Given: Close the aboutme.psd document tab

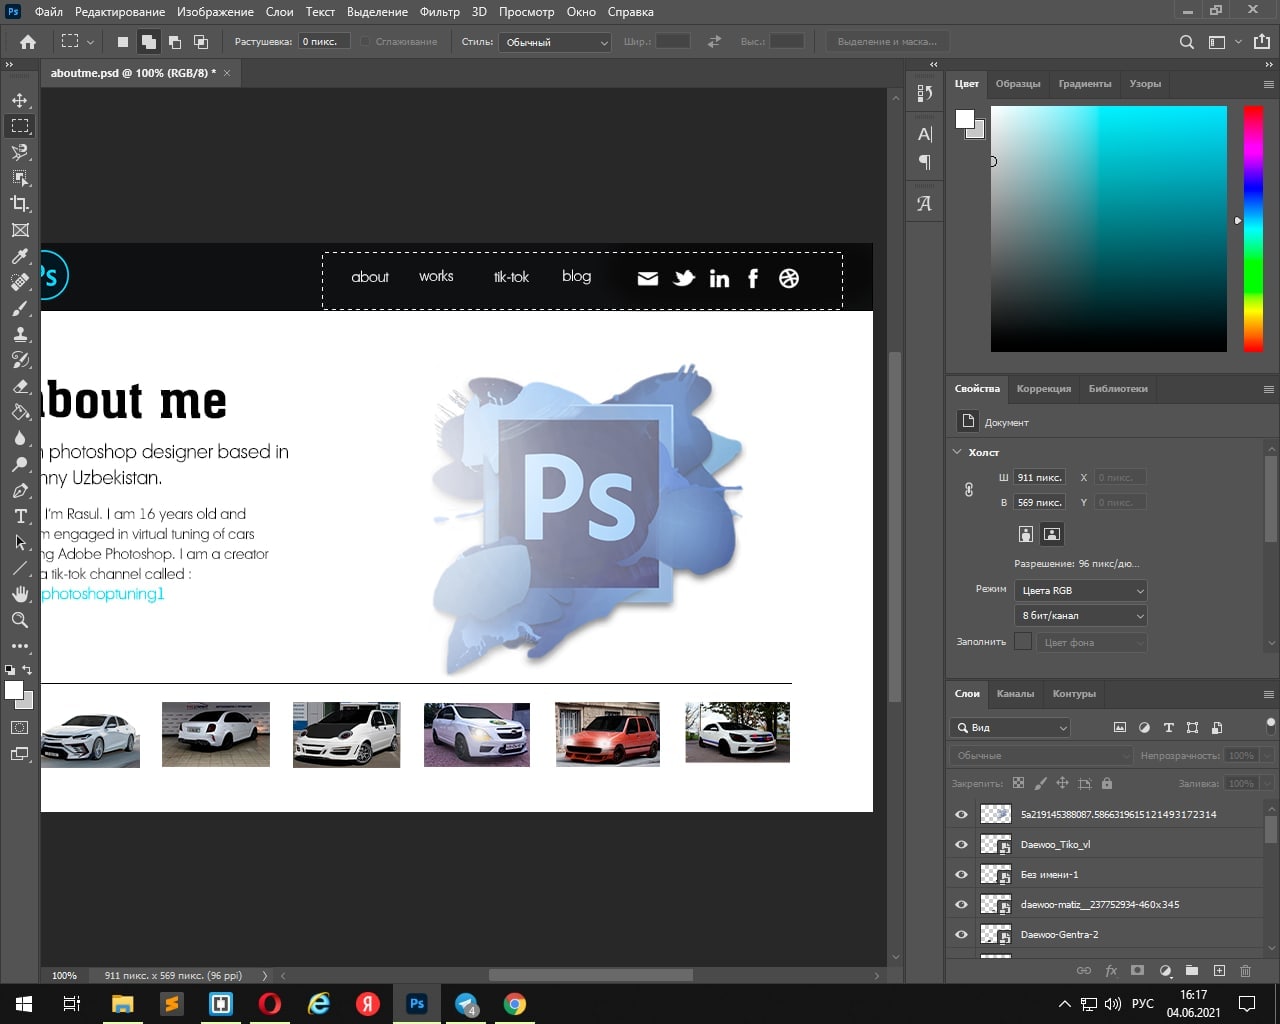Looking at the screenshot, I should pos(227,73).
